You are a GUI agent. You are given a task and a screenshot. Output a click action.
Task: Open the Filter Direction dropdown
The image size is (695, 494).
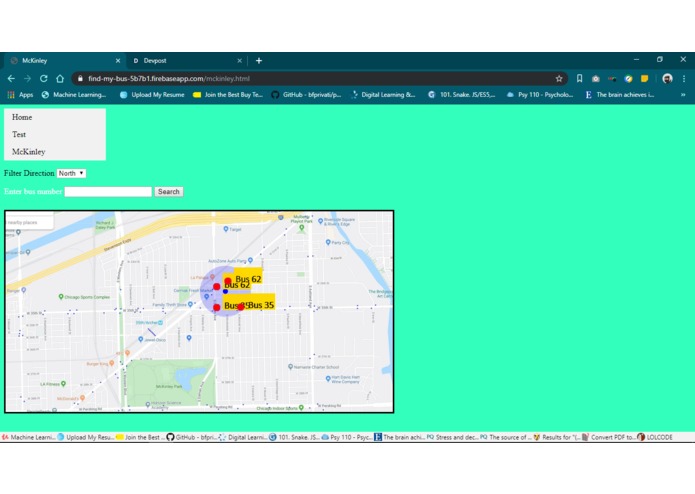pyautogui.click(x=71, y=173)
